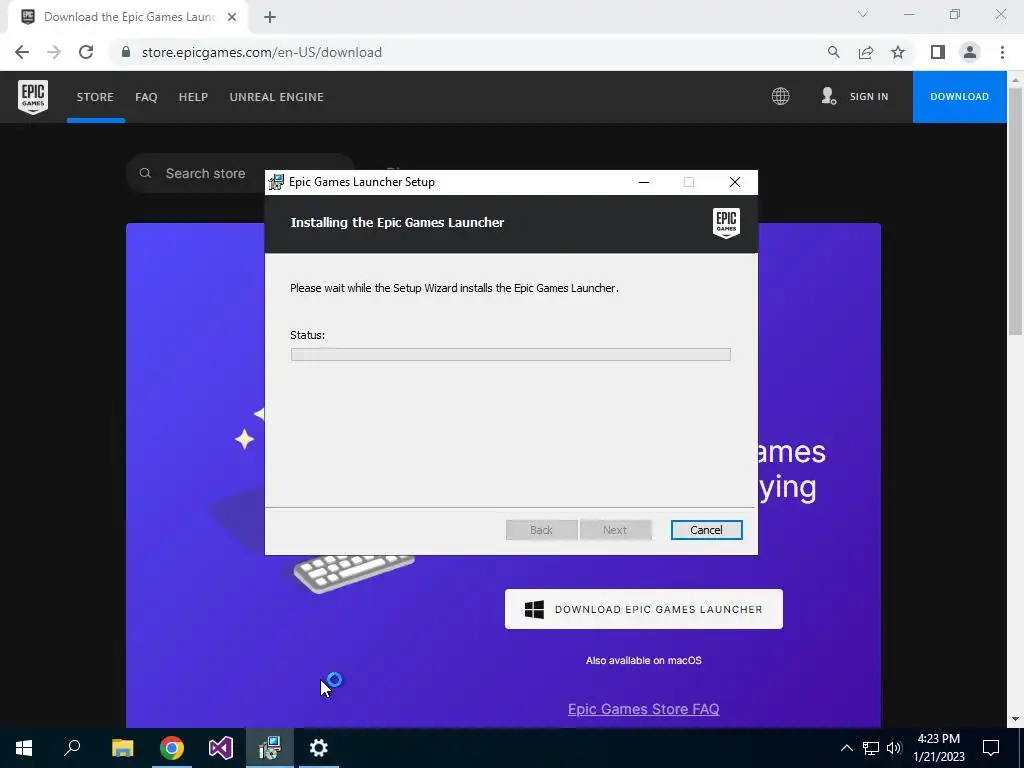Viewport: 1024px width, 768px height.
Task: Click the sign-in user avatar icon
Action: (829, 96)
